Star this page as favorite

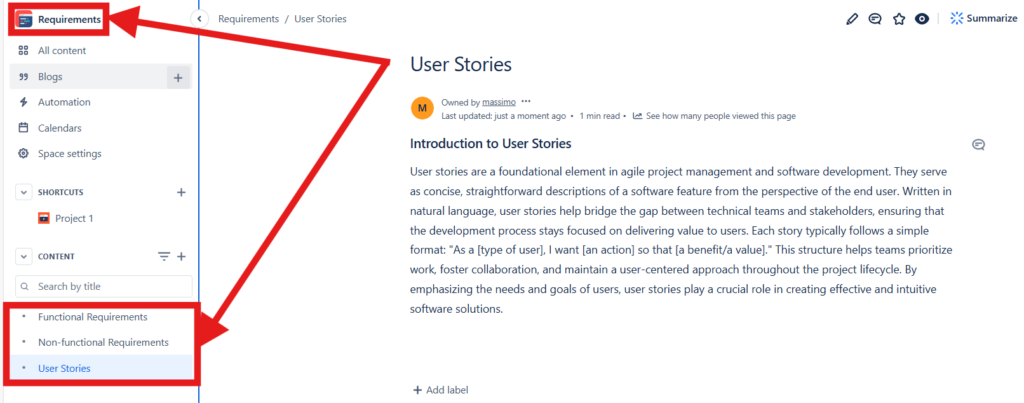click(899, 18)
